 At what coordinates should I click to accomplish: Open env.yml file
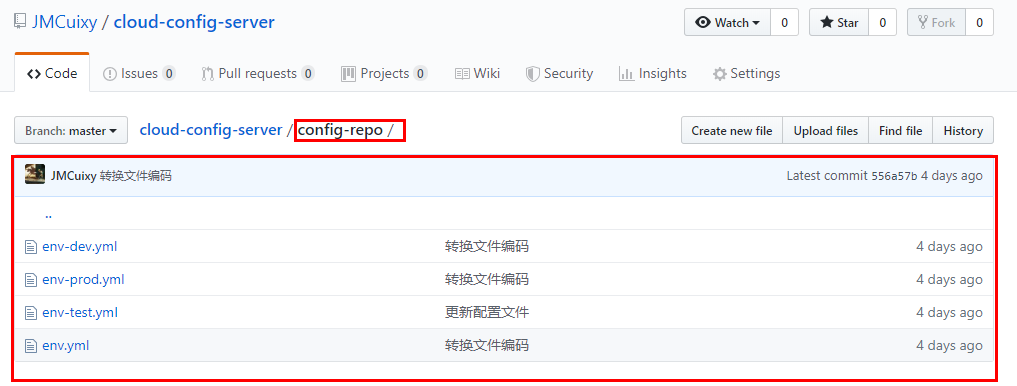66,346
